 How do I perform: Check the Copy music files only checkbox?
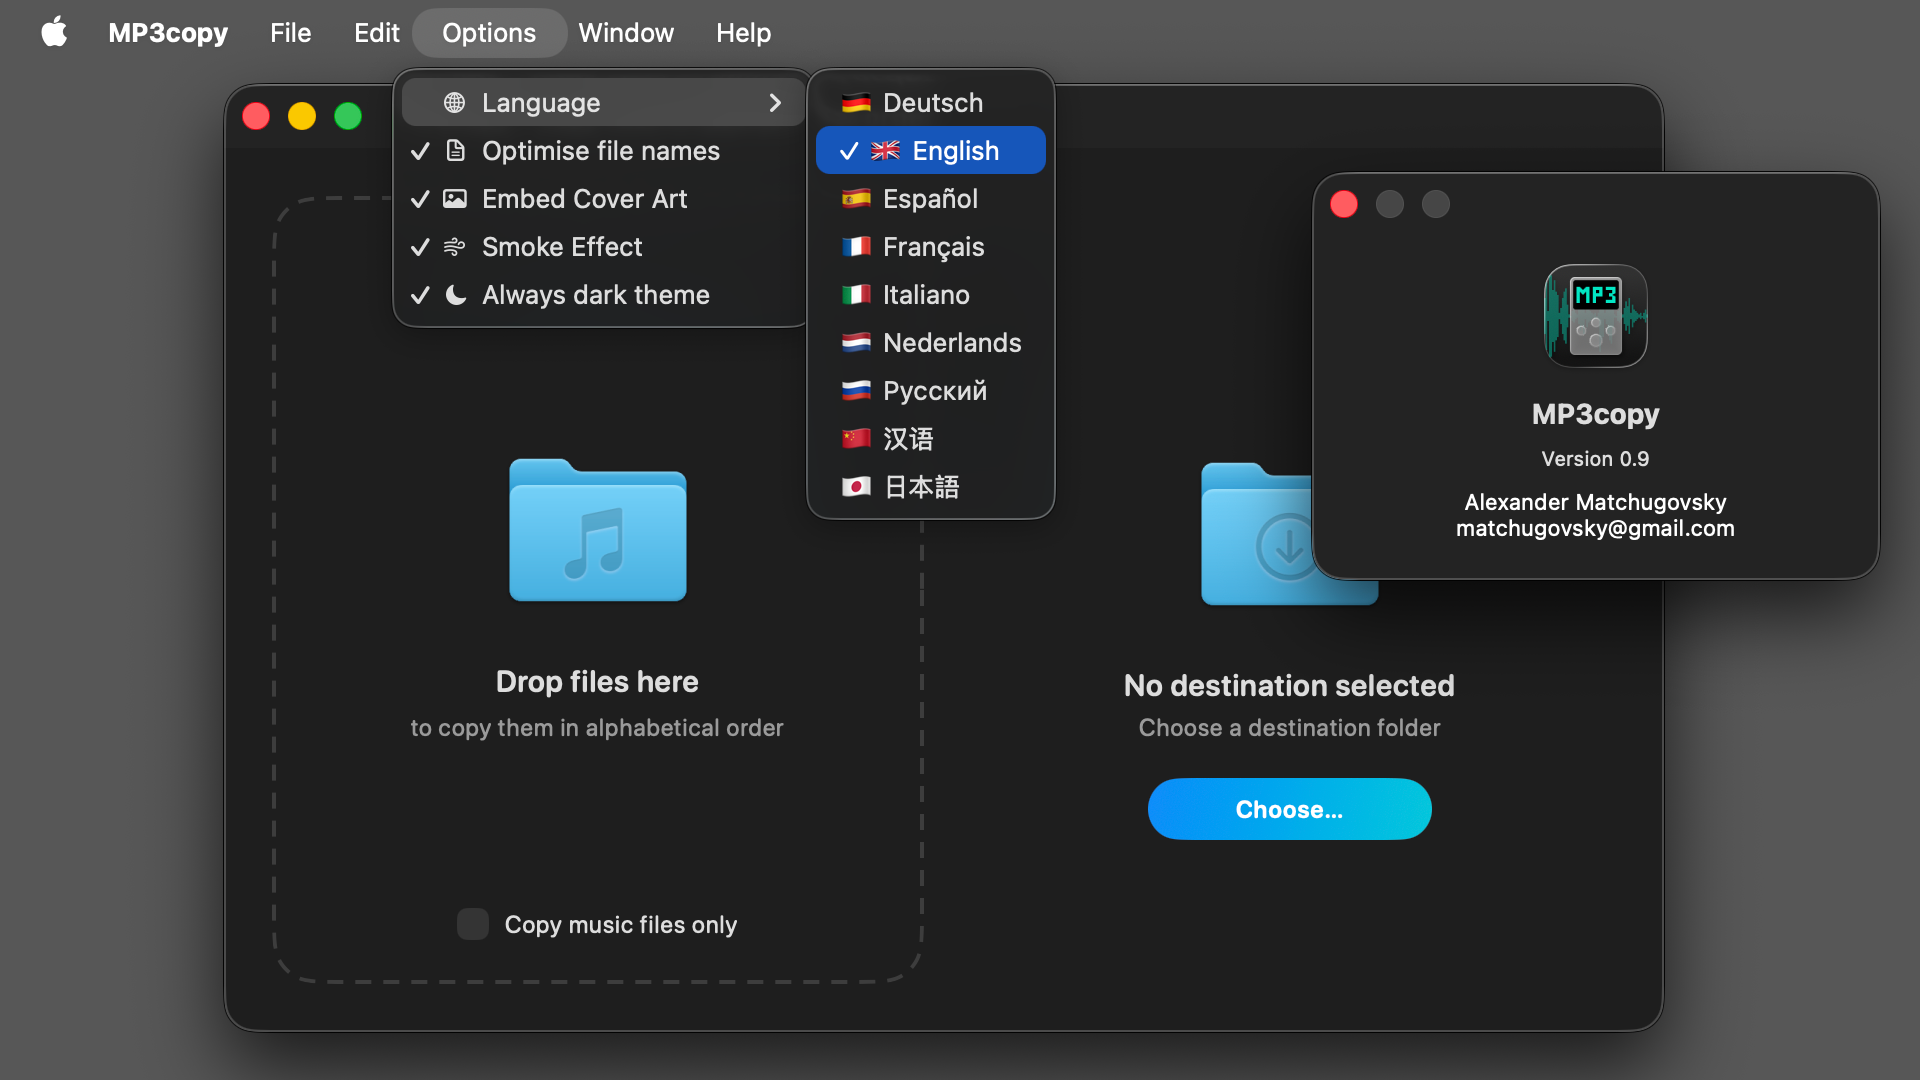point(473,924)
